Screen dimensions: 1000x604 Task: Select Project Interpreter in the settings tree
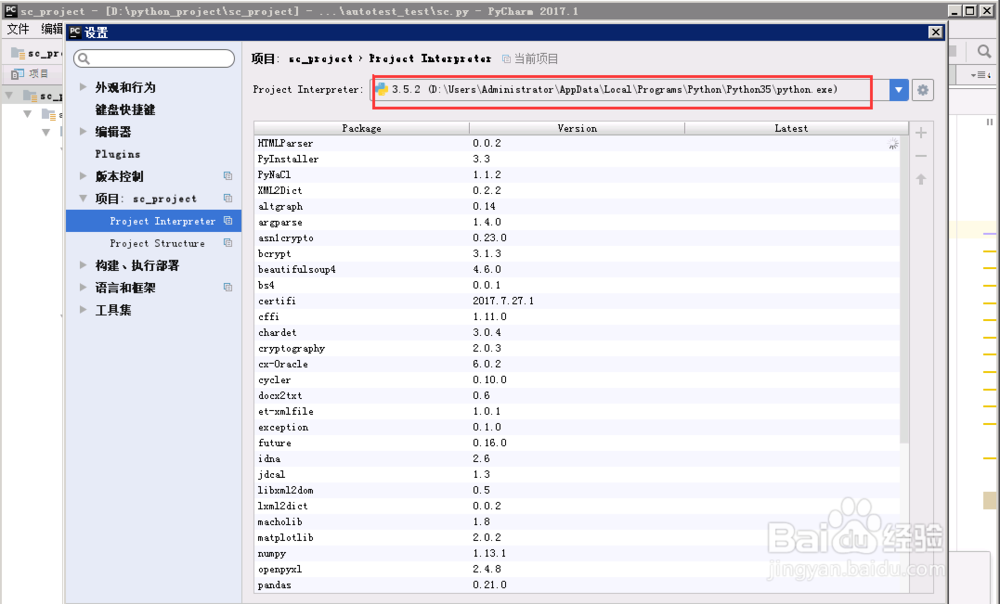coord(153,221)
